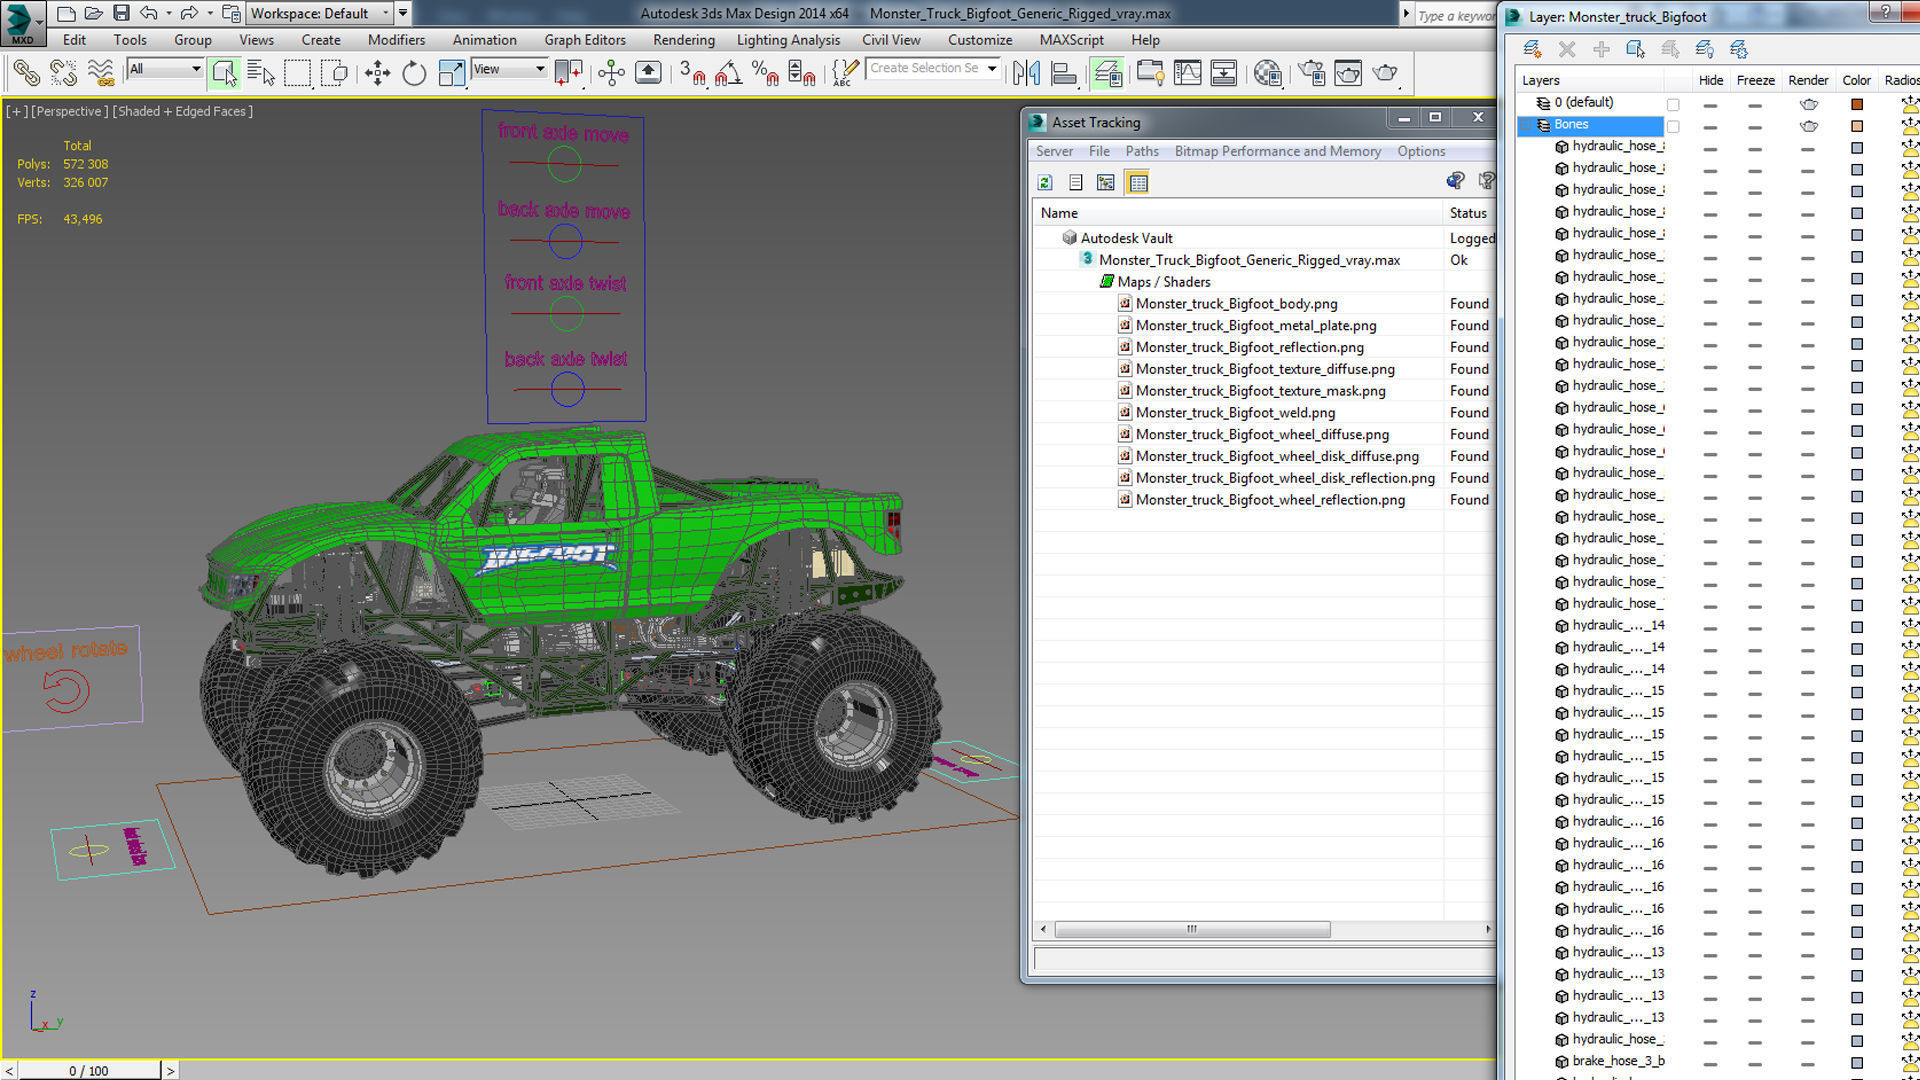Check the Bones layer checkbox

tap(1673, 126)
